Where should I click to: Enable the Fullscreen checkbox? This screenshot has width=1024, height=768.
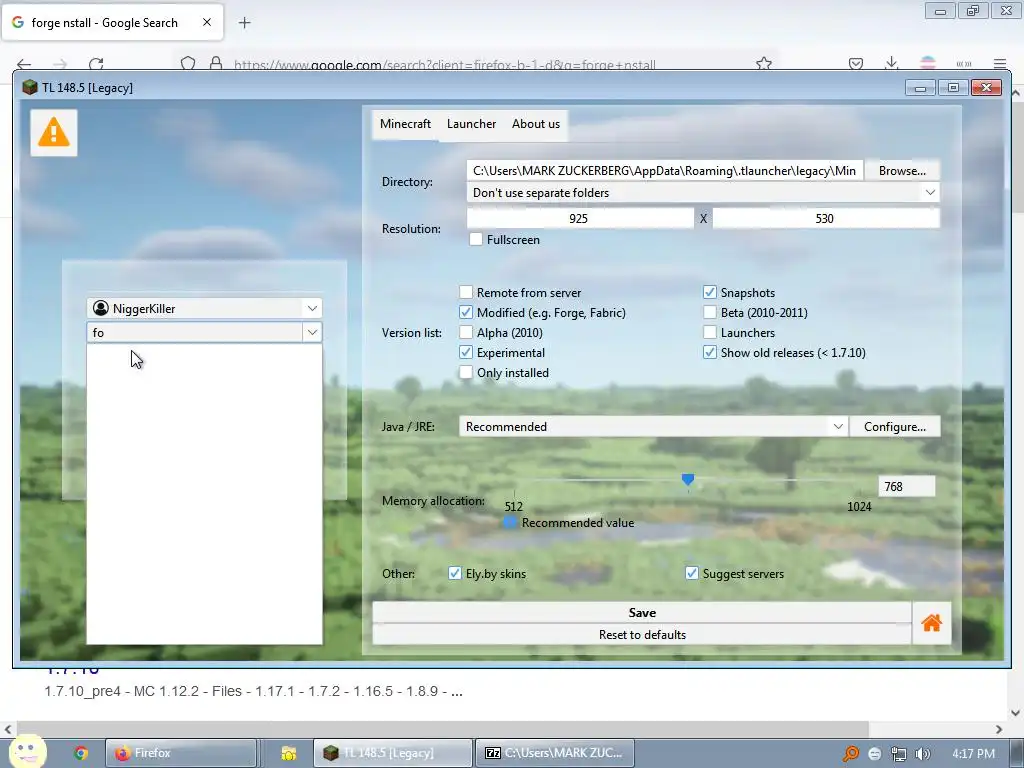(x=476, y=240)
